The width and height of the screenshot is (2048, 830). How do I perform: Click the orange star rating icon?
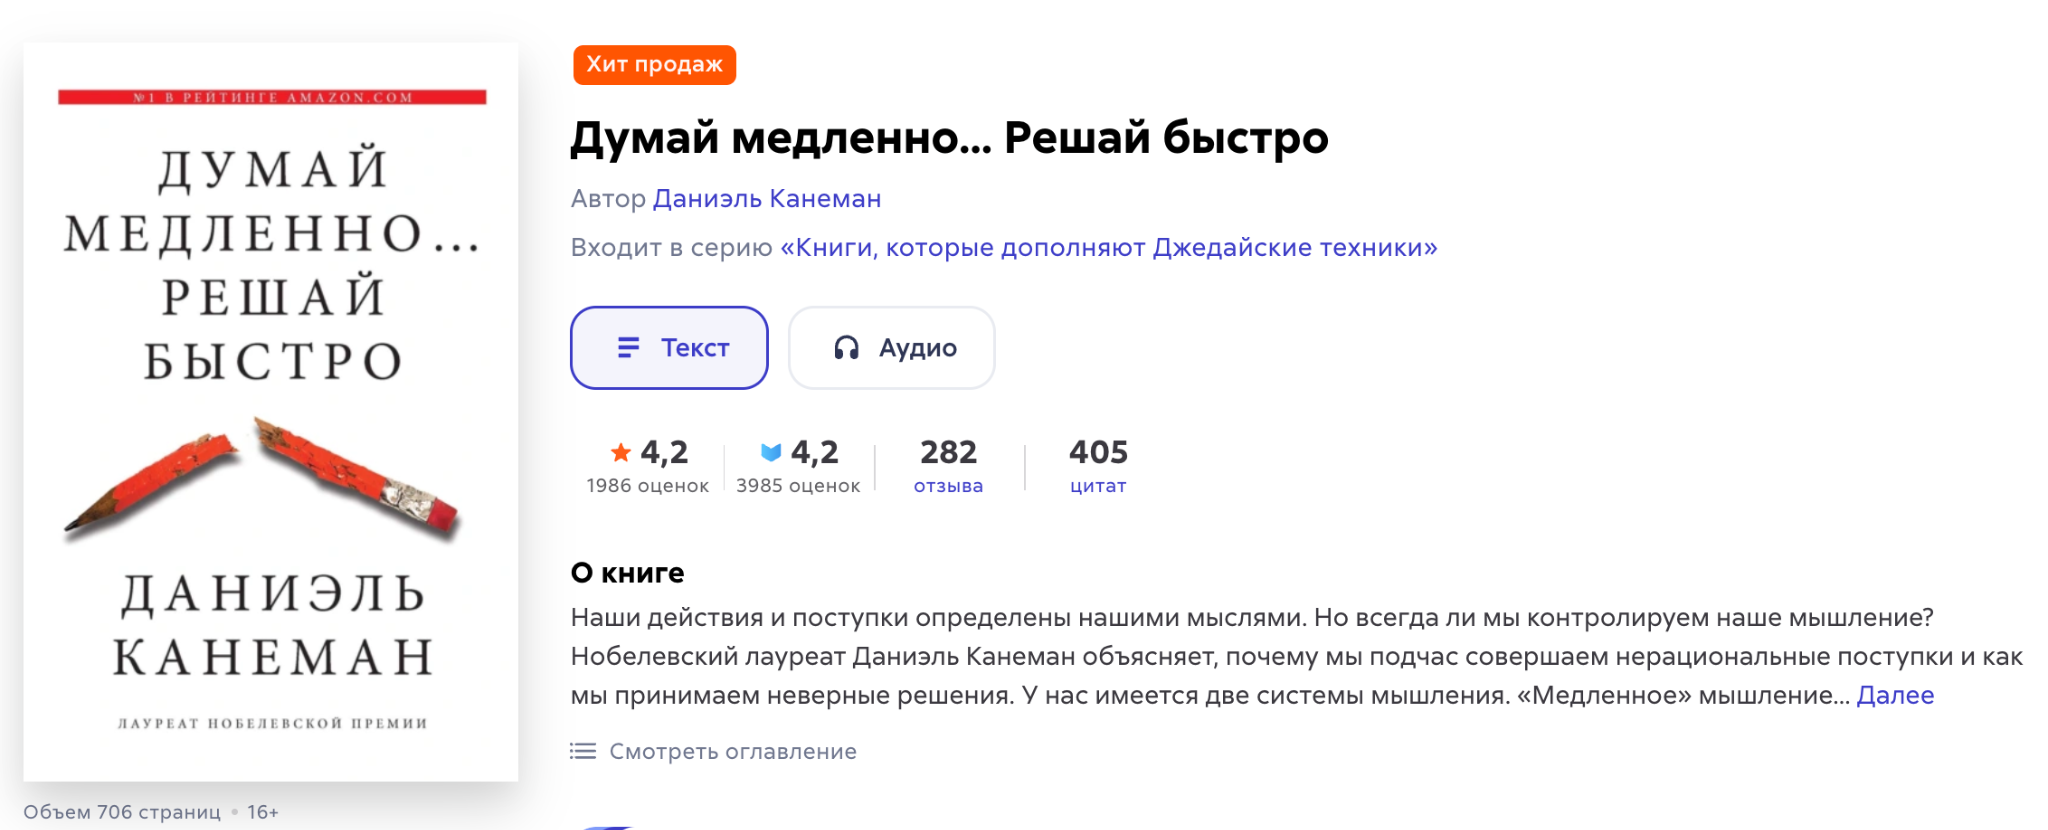pyautogui.click(x=621, y=453)
